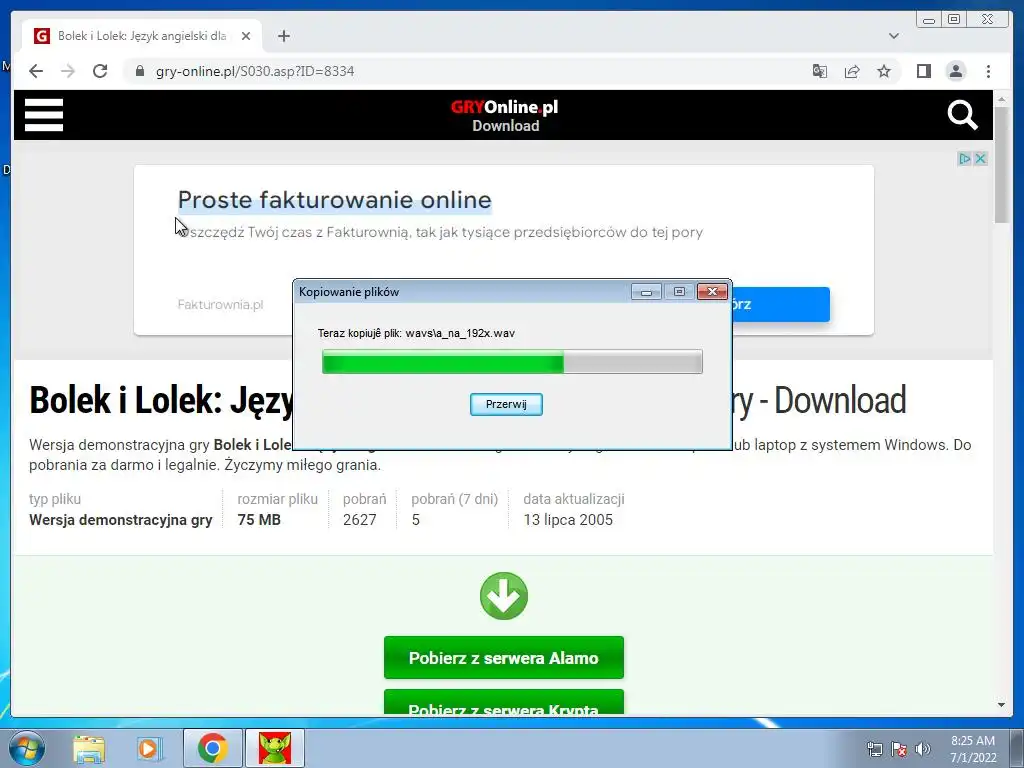Click the GRYOnline.pl logo

click(x=504, y=107)
